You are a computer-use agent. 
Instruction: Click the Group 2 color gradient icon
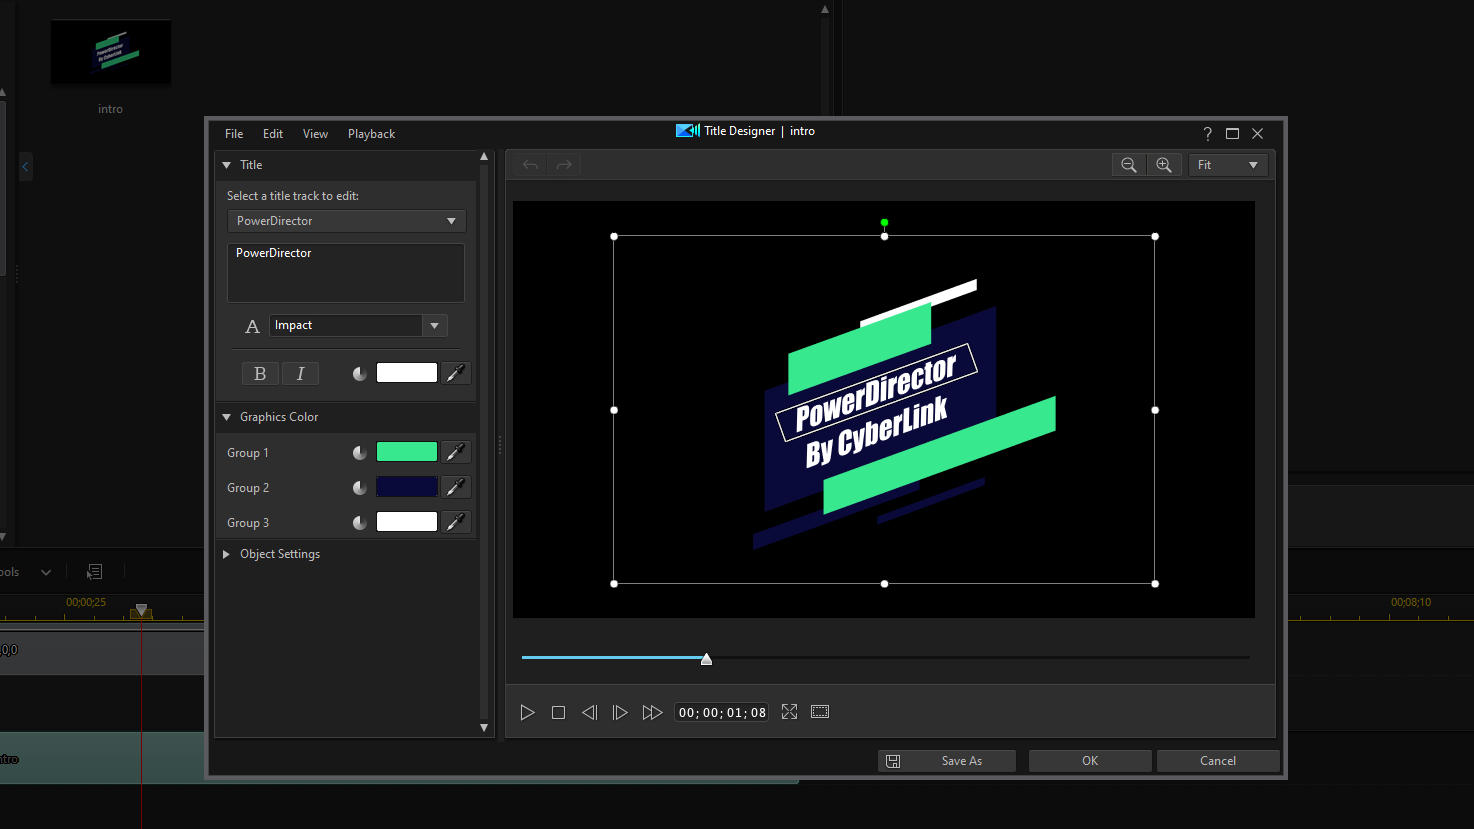[x=360, y=488]
